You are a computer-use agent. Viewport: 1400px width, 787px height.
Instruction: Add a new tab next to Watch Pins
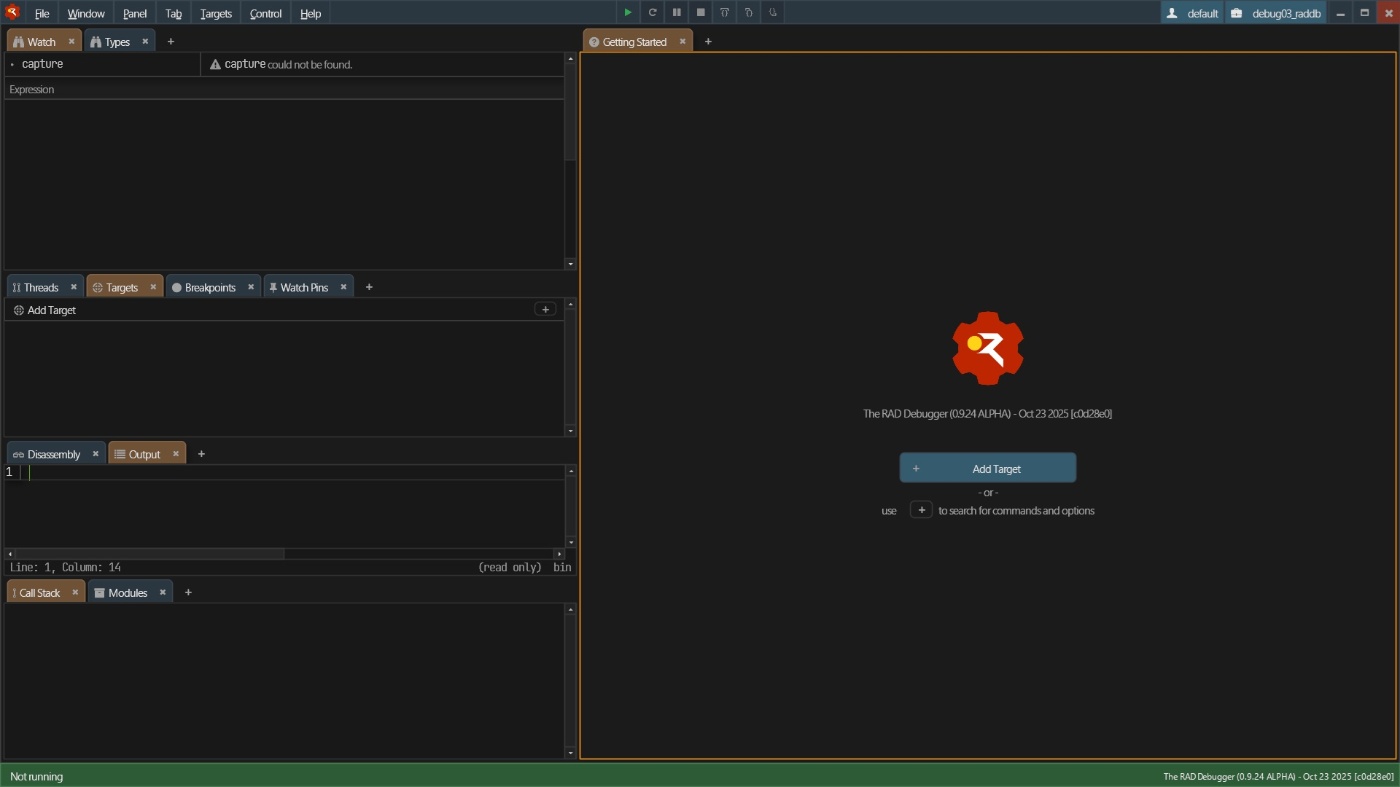[369, 287]
